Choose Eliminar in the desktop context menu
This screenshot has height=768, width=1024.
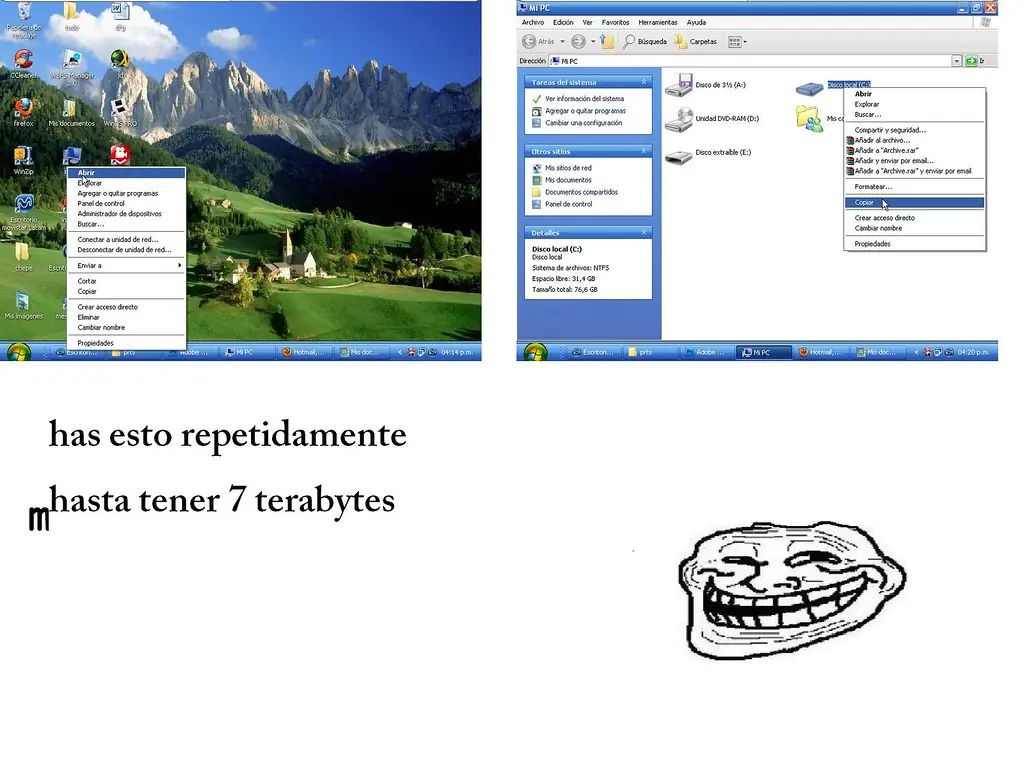coord(127,317)
